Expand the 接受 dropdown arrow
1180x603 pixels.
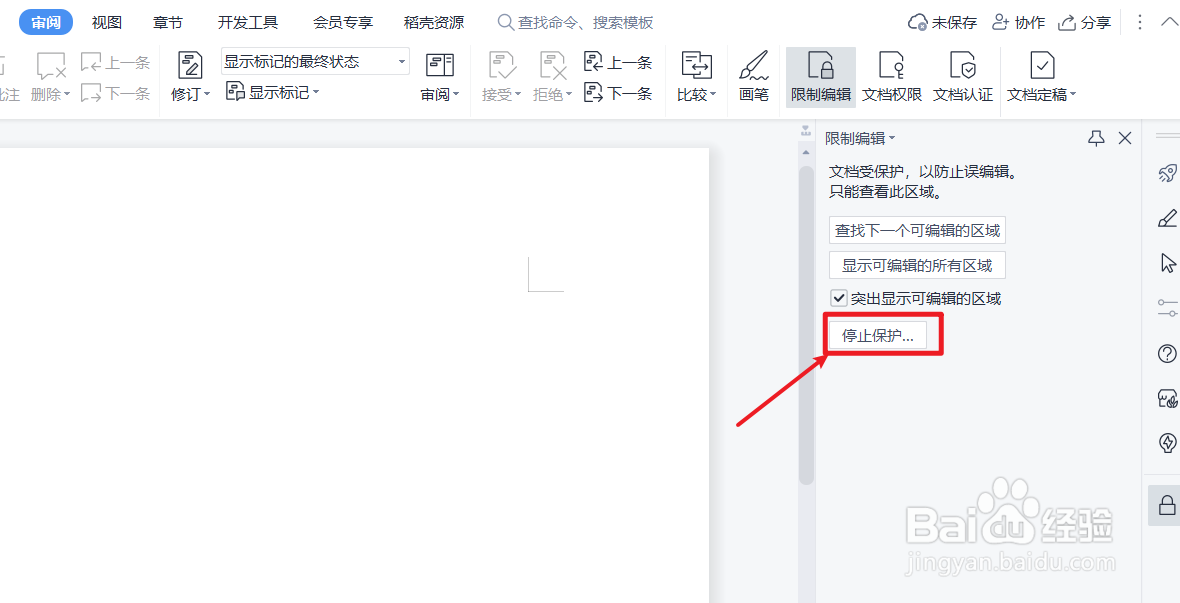(518, 95)
